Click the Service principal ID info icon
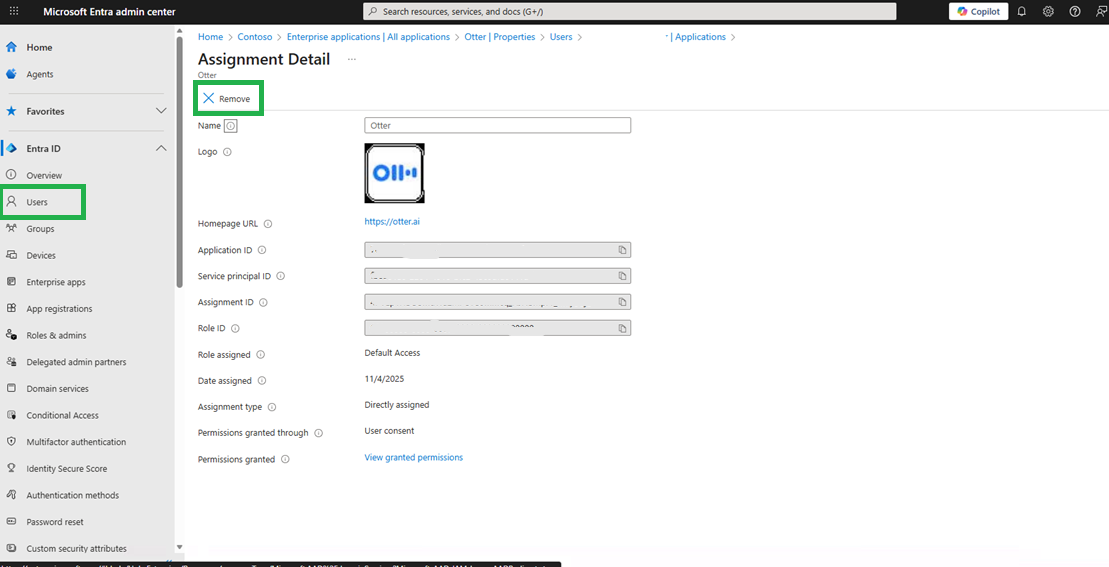The image size is (1109, 567). 281,276
